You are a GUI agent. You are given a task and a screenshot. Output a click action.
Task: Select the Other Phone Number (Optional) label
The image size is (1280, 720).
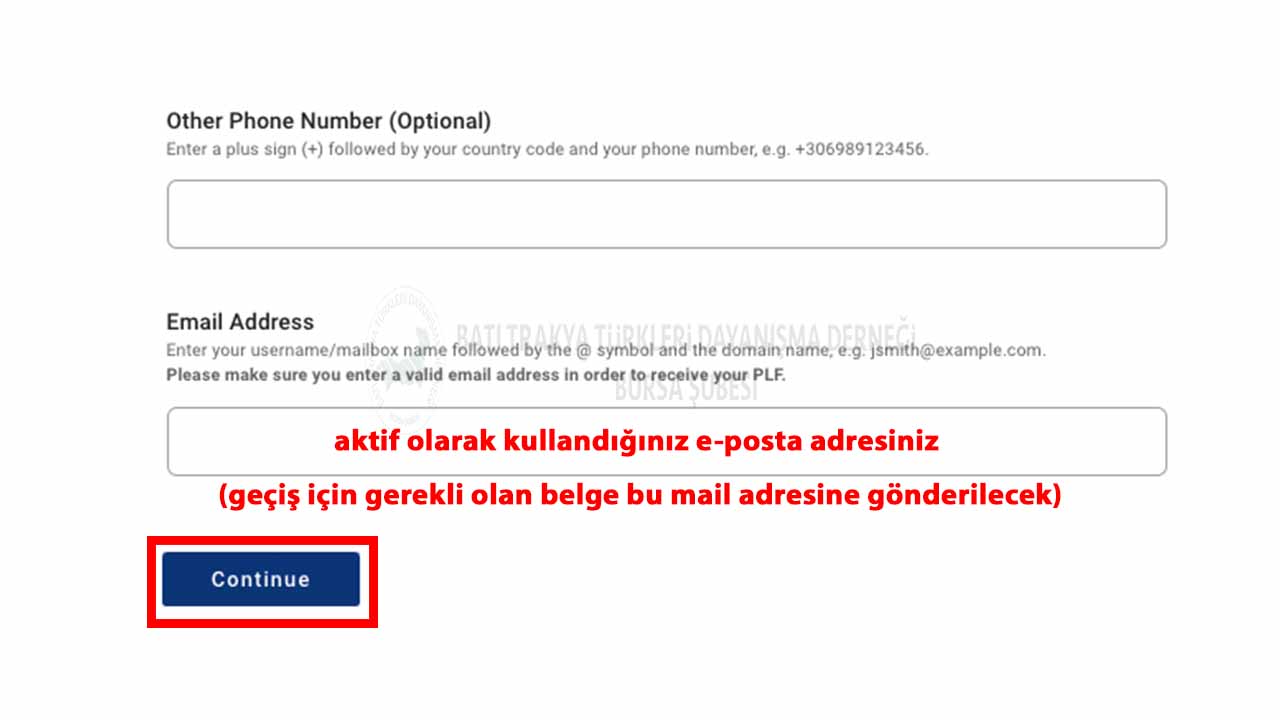pos(329,121)
